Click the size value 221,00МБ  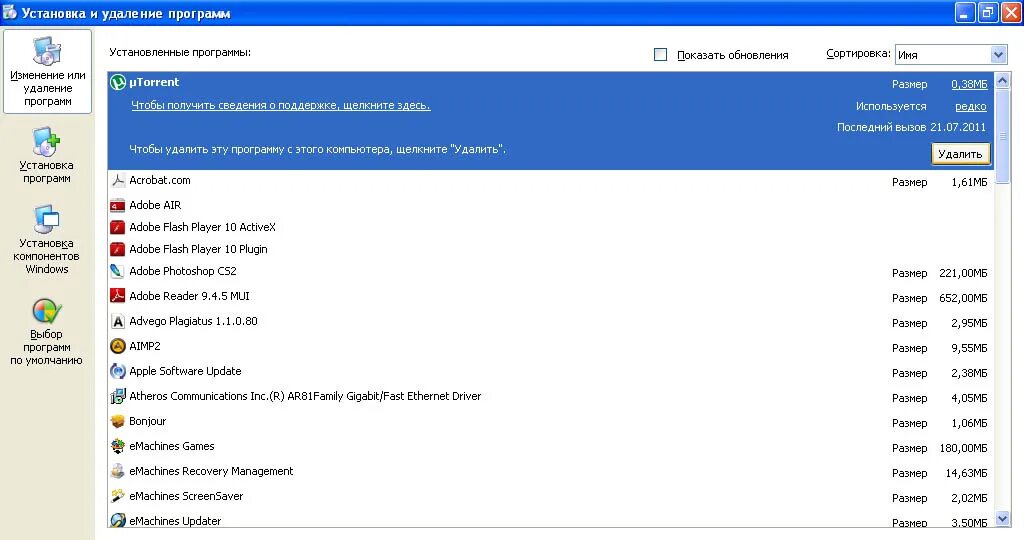tap(963, 273)
